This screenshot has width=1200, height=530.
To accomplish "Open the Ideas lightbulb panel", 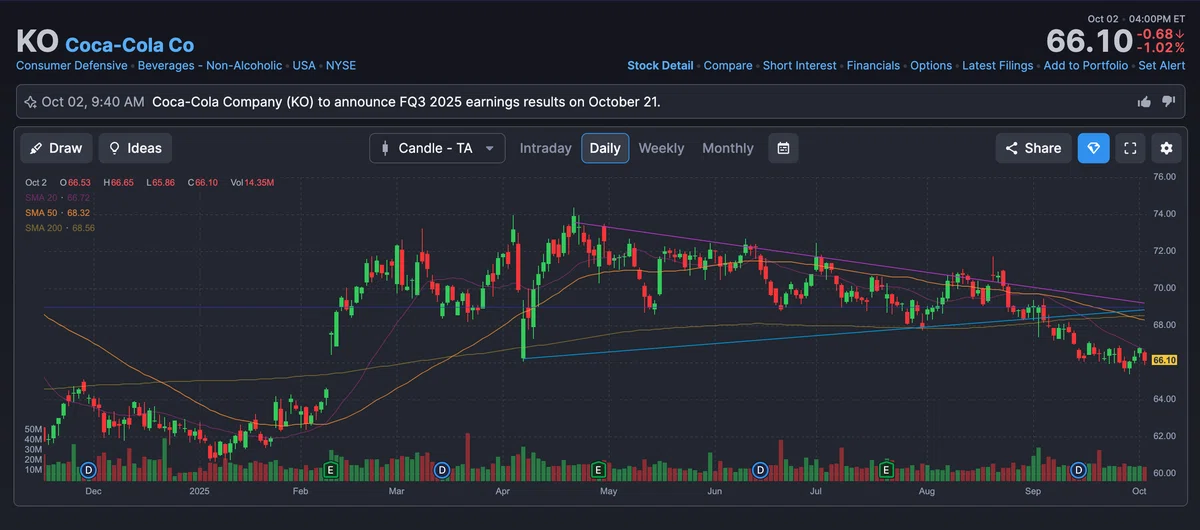I will (135, 148).
